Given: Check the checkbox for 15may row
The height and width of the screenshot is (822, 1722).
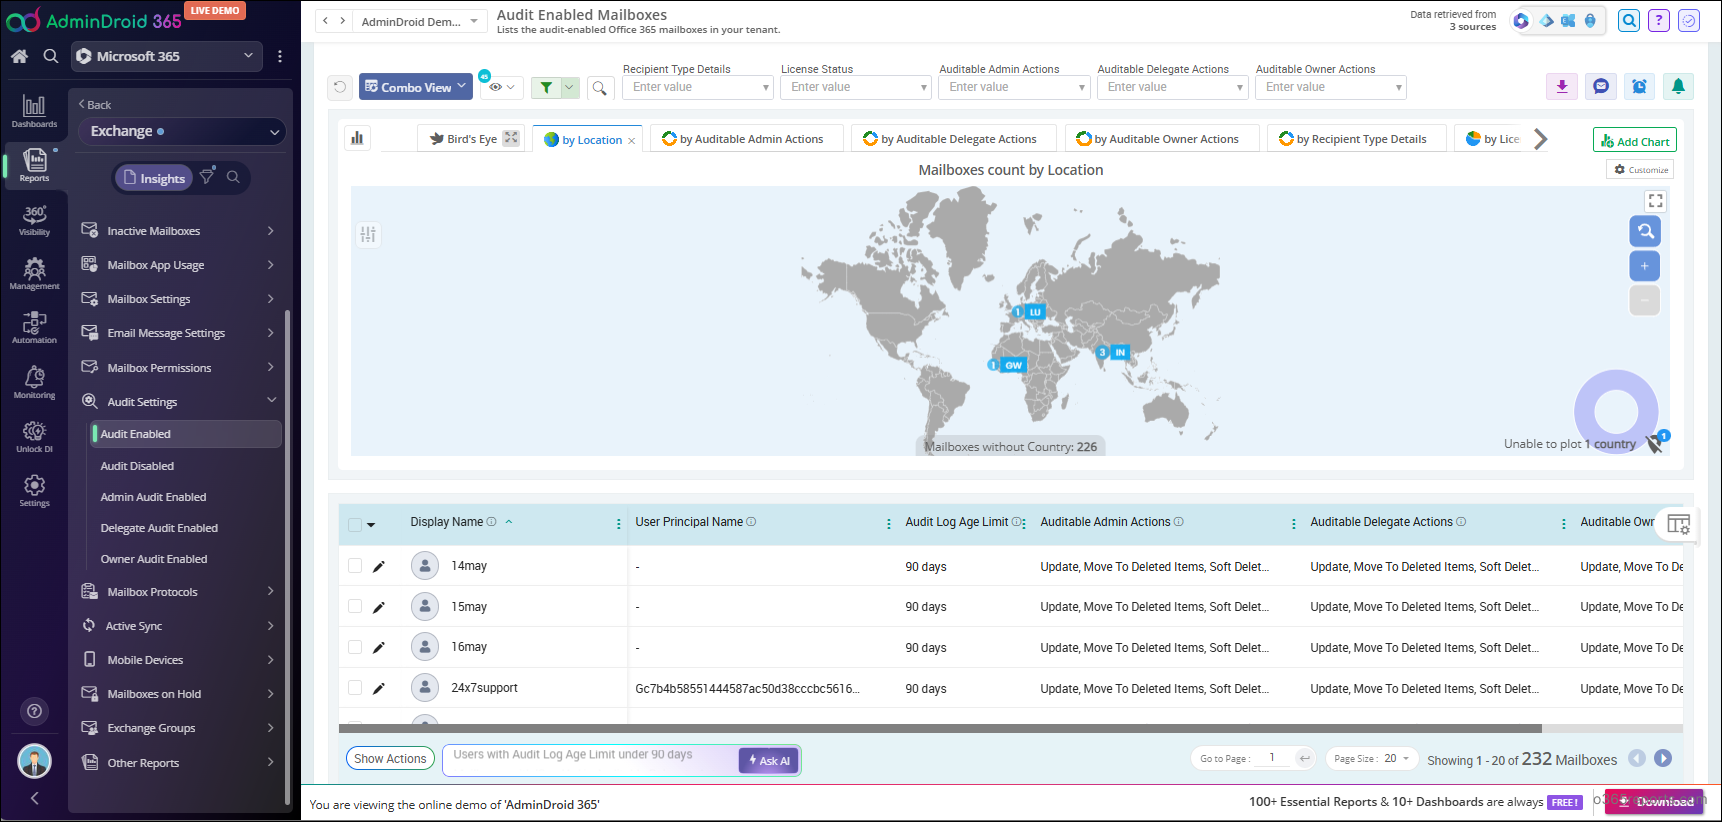Looking at the screenshot, I should pyautogui.click(x=355, y=606).
